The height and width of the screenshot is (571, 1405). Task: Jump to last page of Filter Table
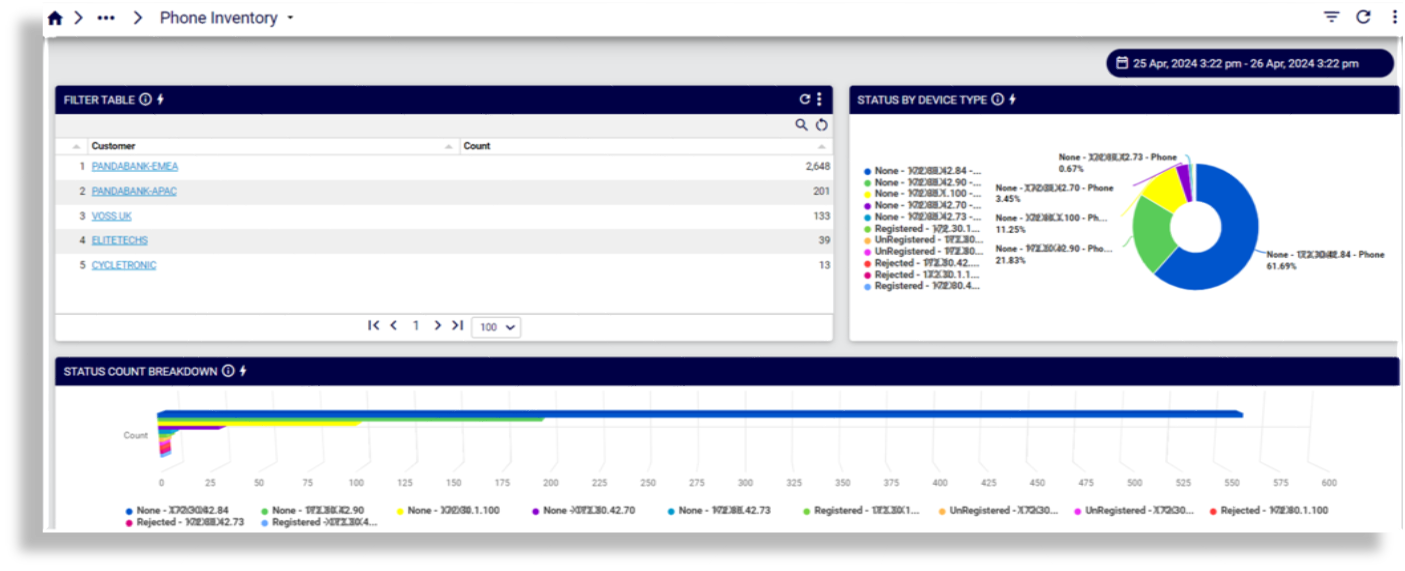457,326
